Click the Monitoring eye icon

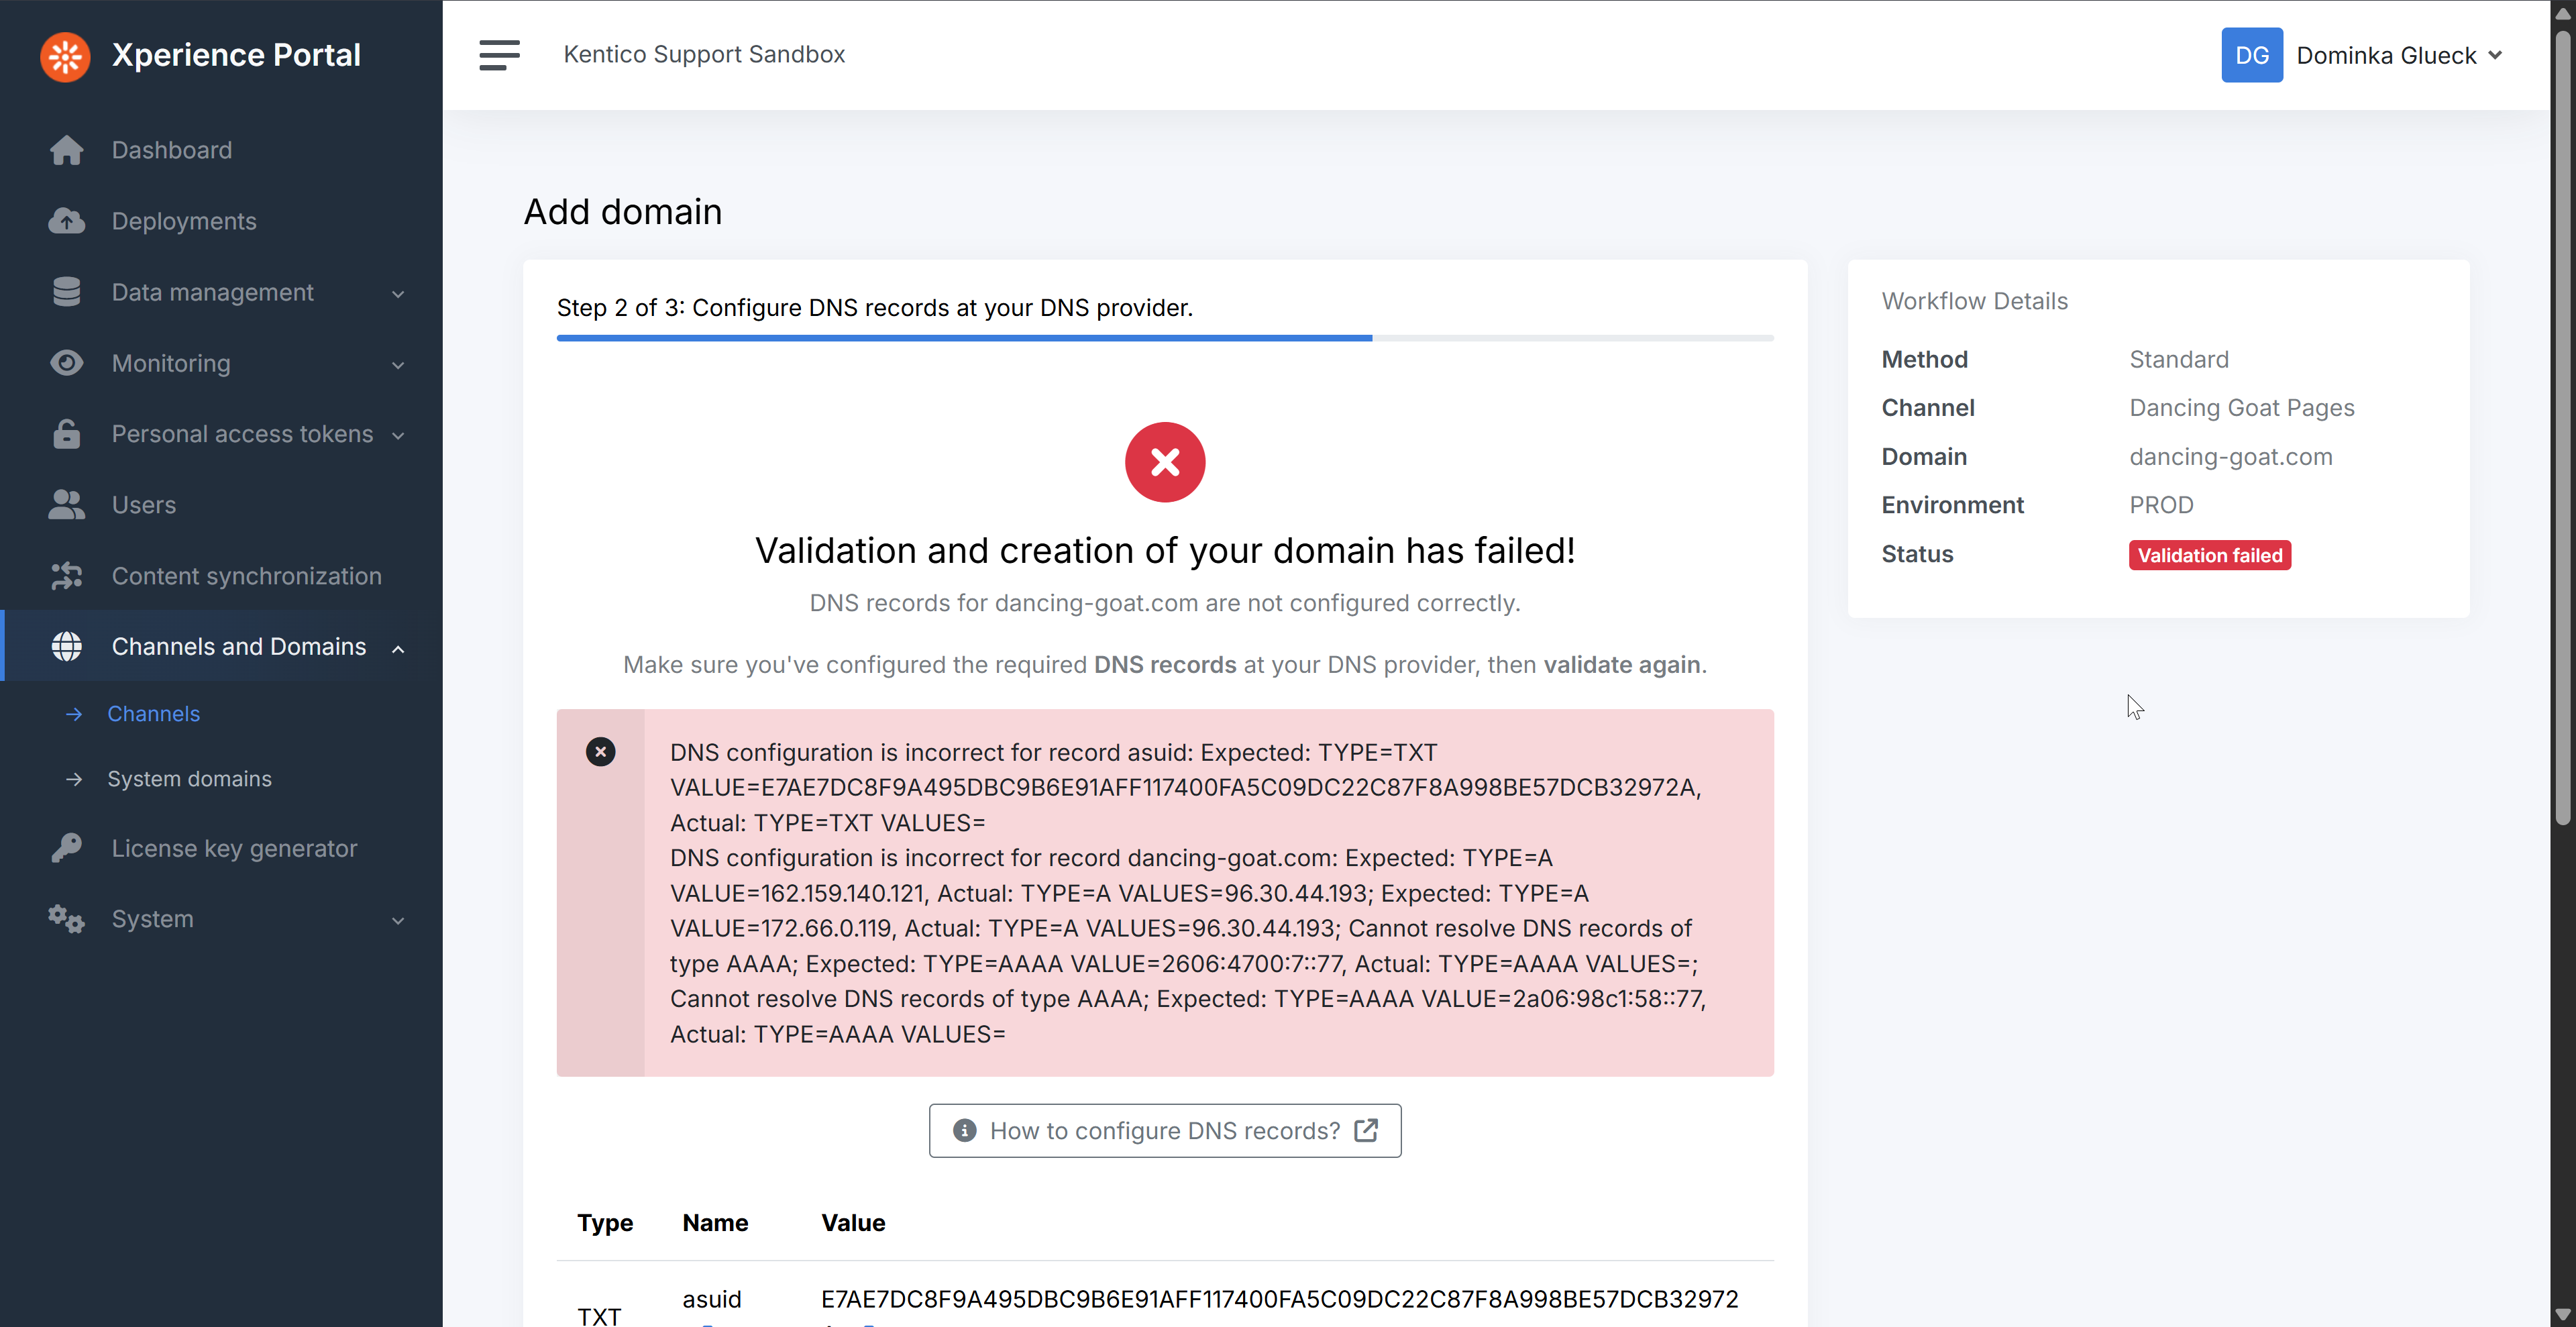(67, 363)
